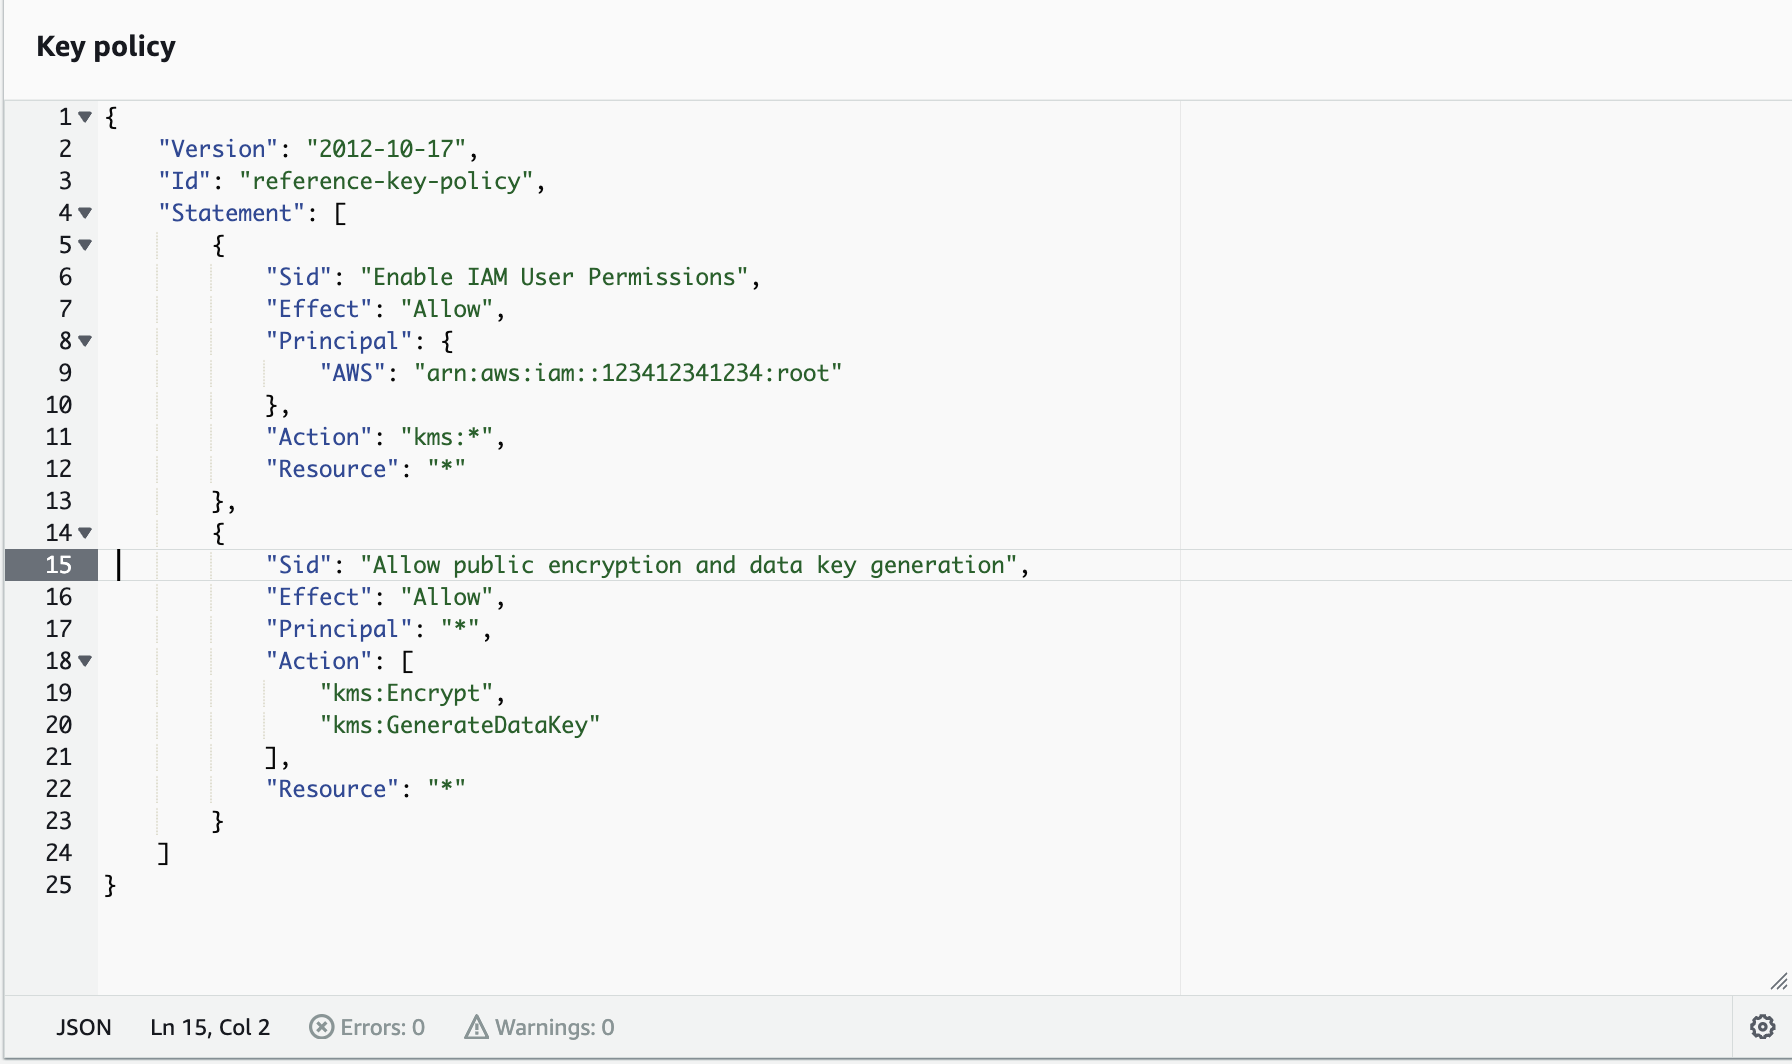Collapse the Statement array on line 4
The image size is (1792, 1064).
click(x=85, y=213)
